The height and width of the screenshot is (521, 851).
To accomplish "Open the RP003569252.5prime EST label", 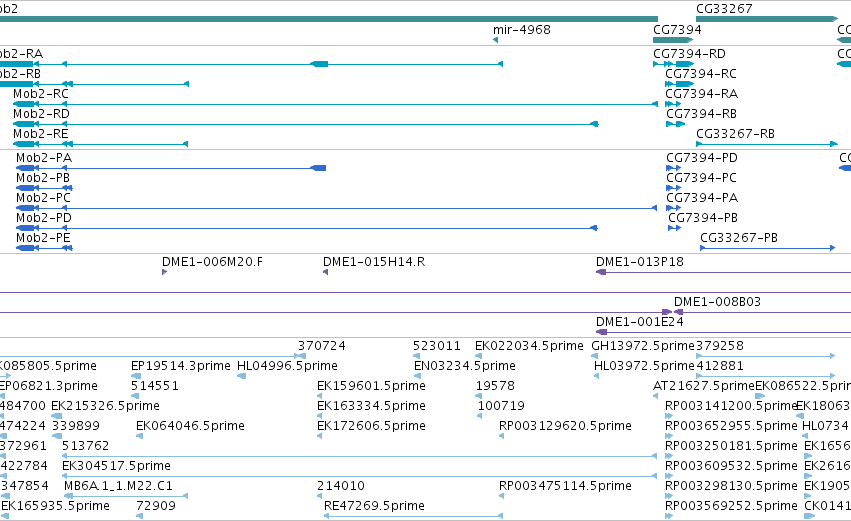I will pos(731,507).
